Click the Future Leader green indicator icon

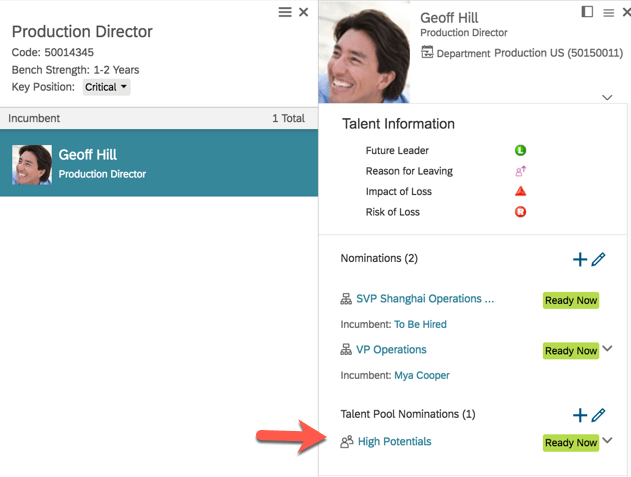520,151
